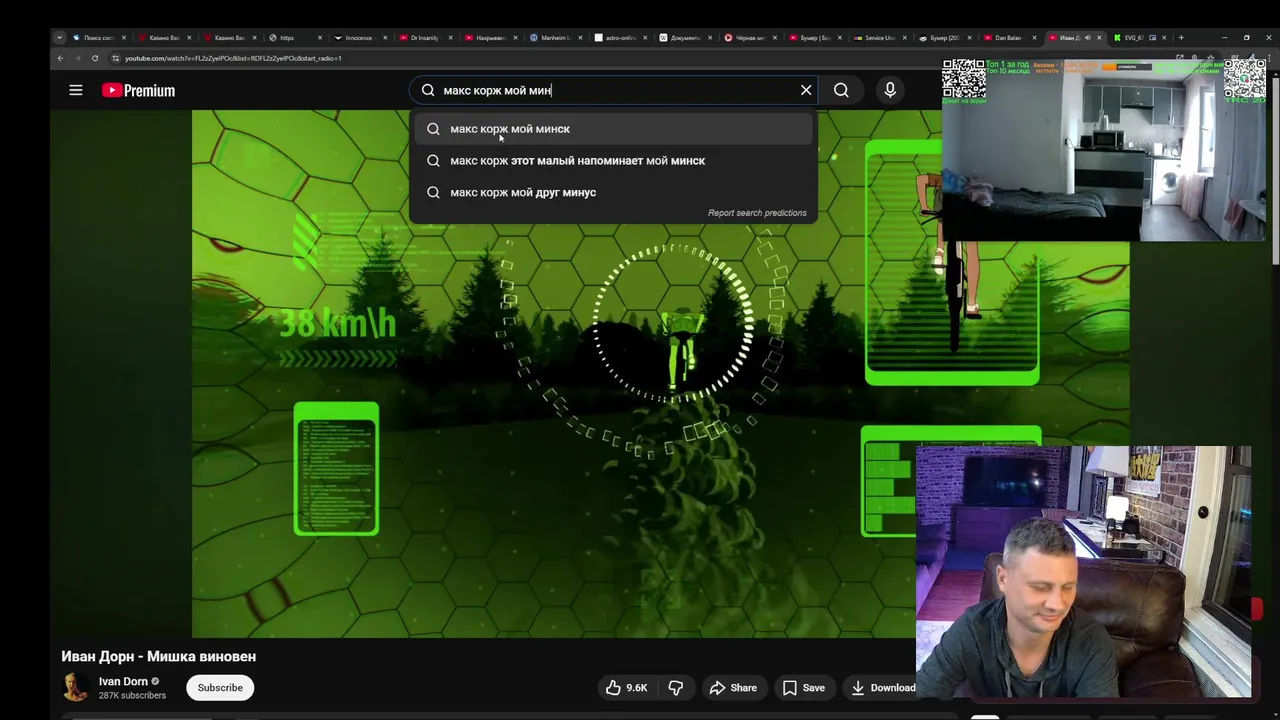Clear the search box with the X
Screen dimensions: 1280x720
click(806, 90)
